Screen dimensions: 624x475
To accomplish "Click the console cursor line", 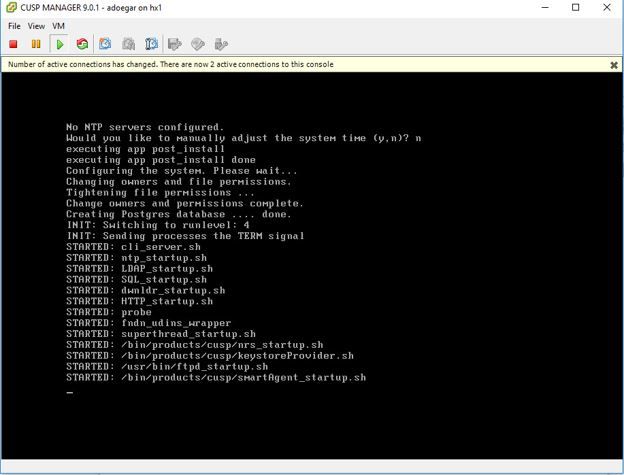I will pyautogui.click(x=70, y=393).
